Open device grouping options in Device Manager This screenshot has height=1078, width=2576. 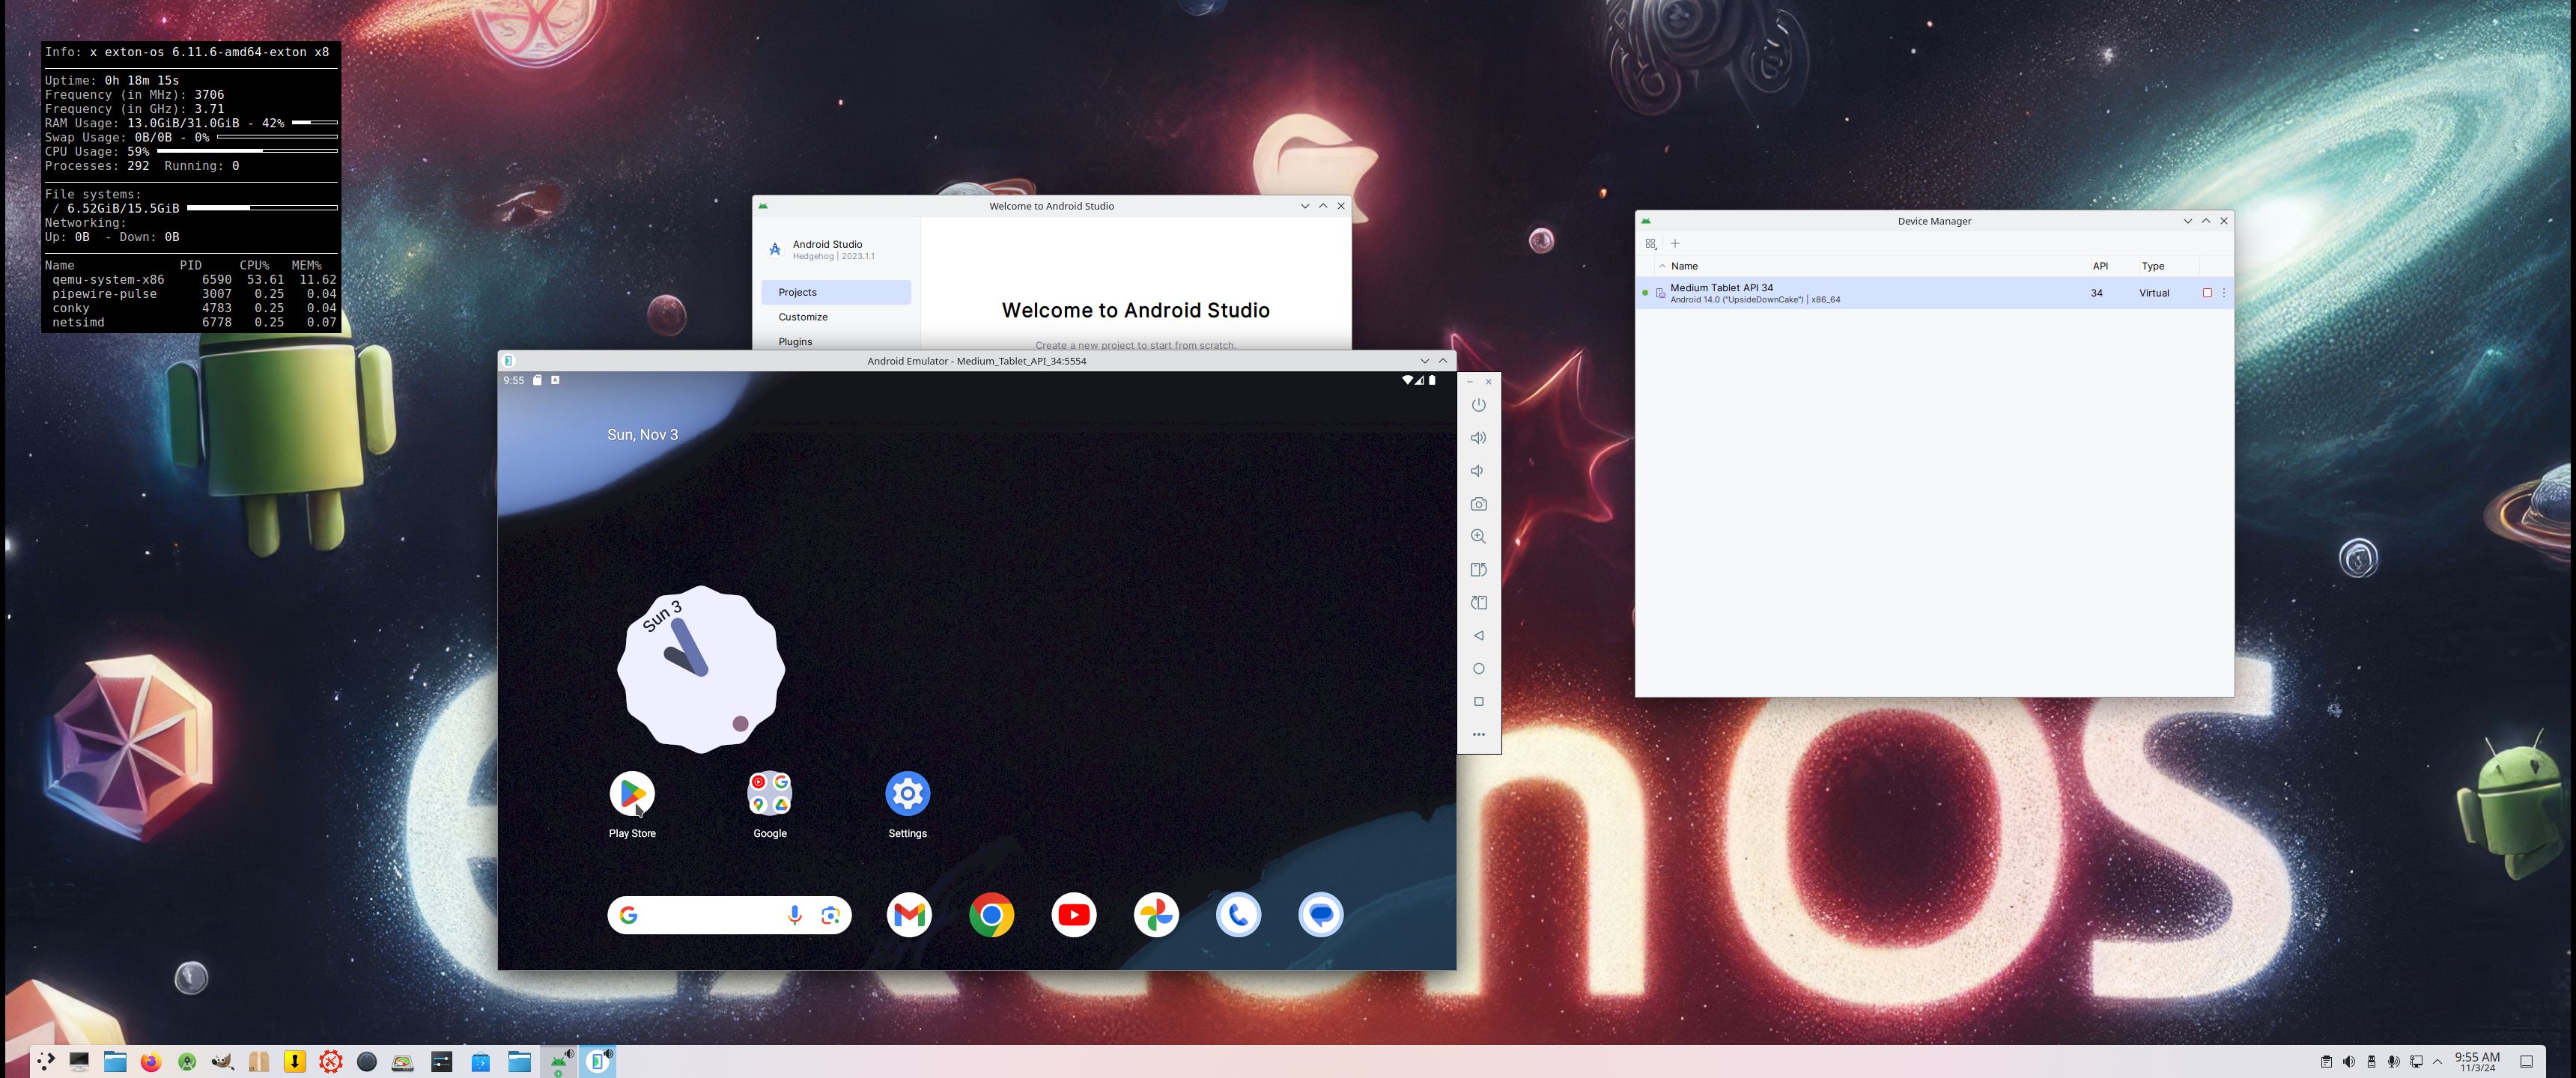[x=1651, y=243]
